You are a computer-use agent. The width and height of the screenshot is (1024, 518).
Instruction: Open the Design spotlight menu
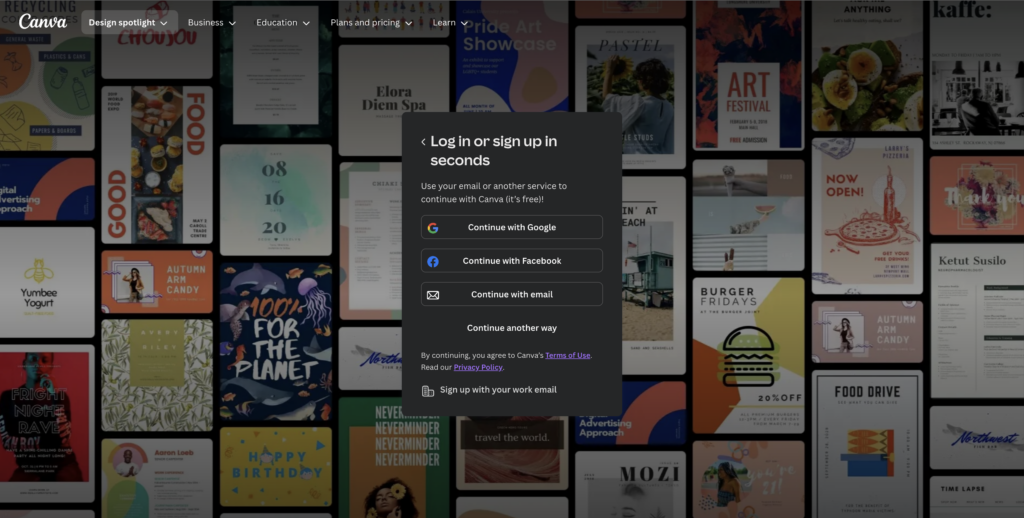[x=129, y=22]
